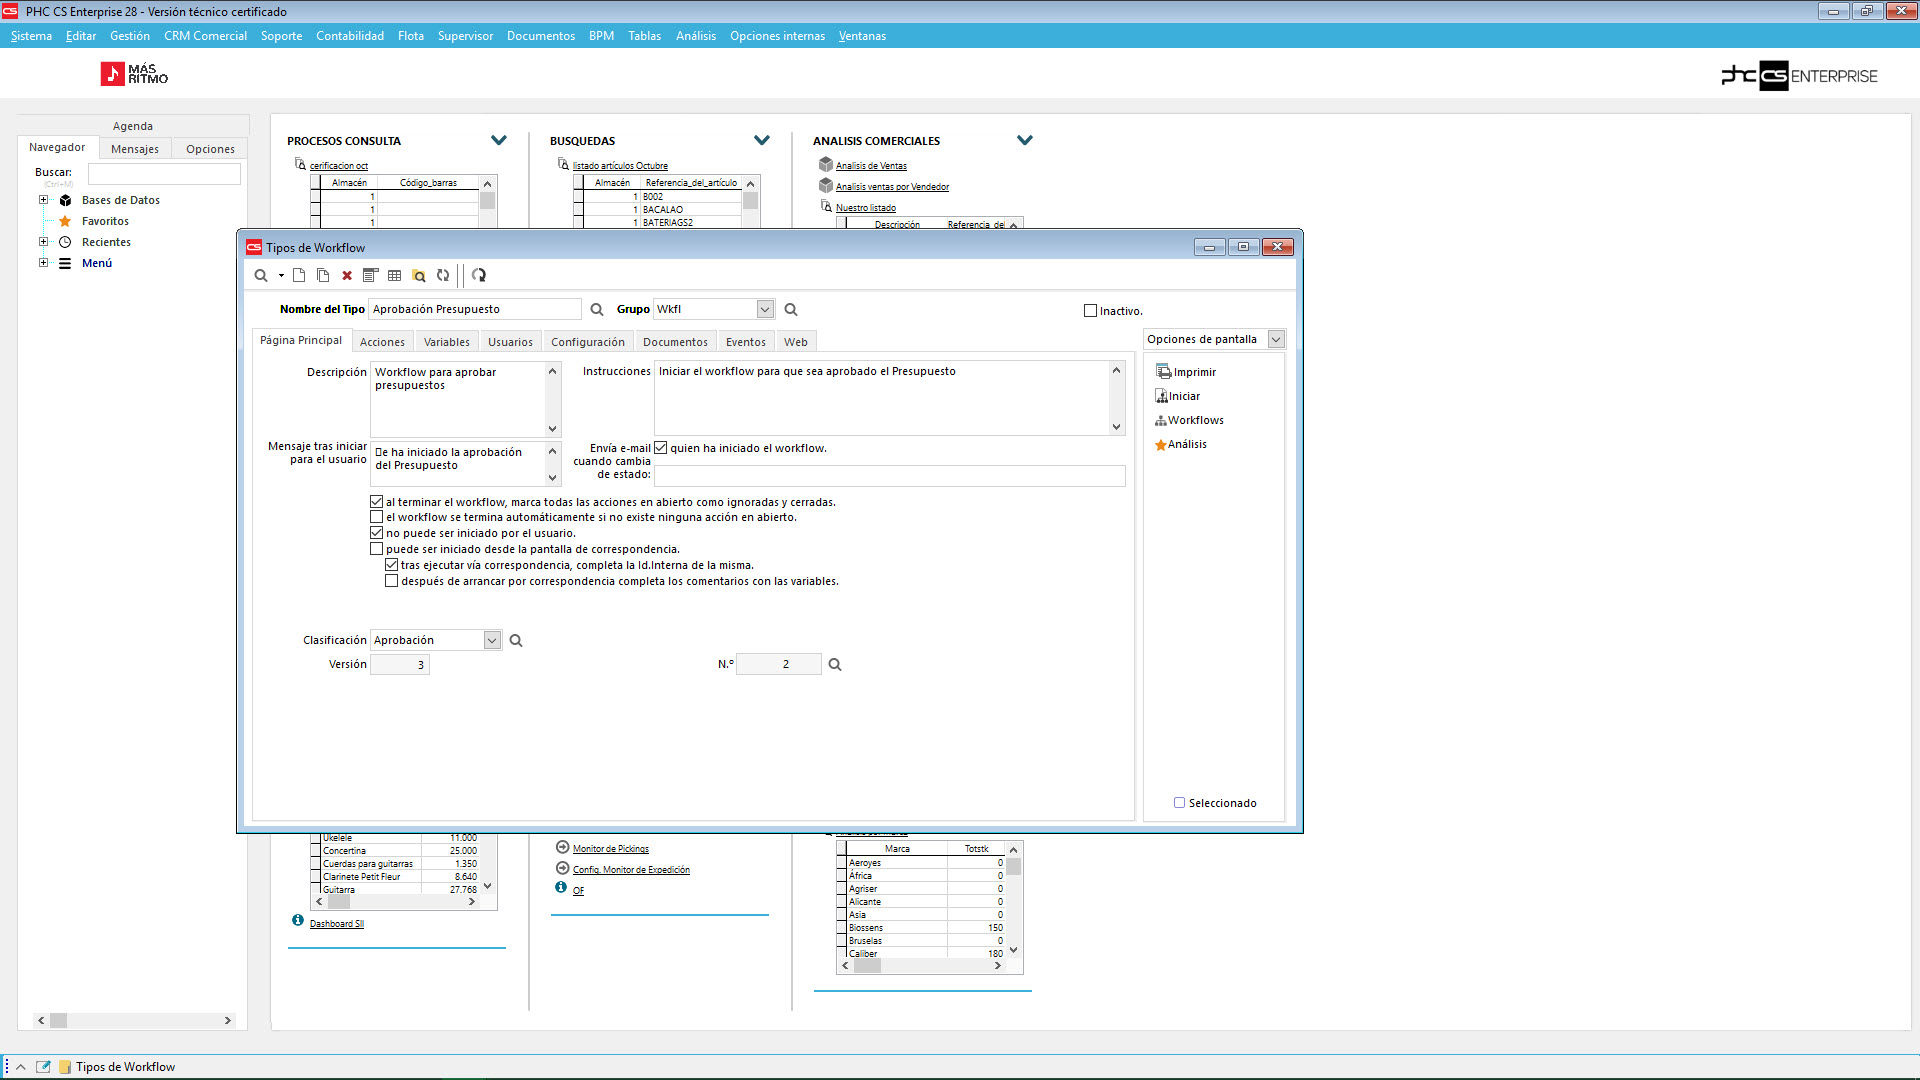Open listado artículos Octubre link

[x=620, y=166]
